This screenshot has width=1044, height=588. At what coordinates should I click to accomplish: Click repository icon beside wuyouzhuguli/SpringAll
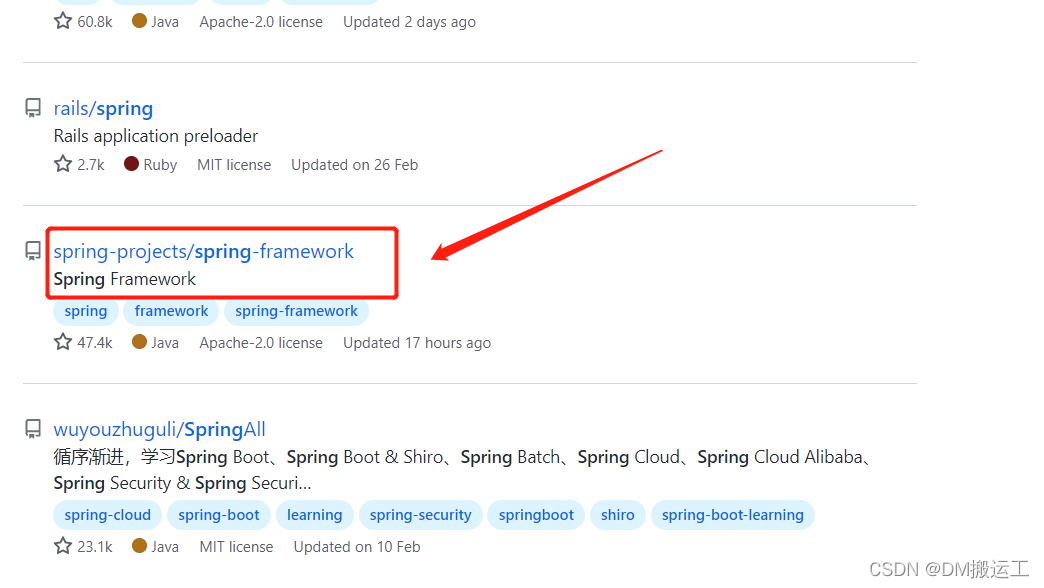click(x=33, y=429)
